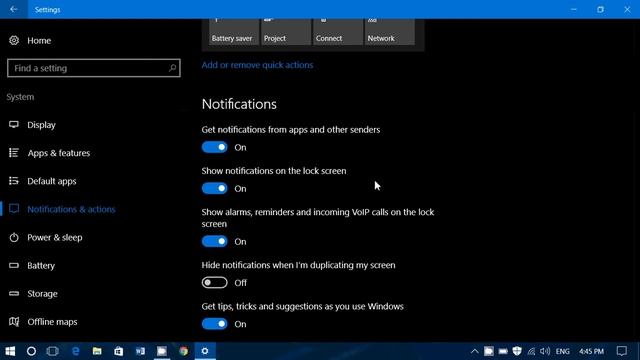This screenshot has width=640, height=360.
Task: Click the Notifications & actions message icon
Action: (x=14, y=209)
